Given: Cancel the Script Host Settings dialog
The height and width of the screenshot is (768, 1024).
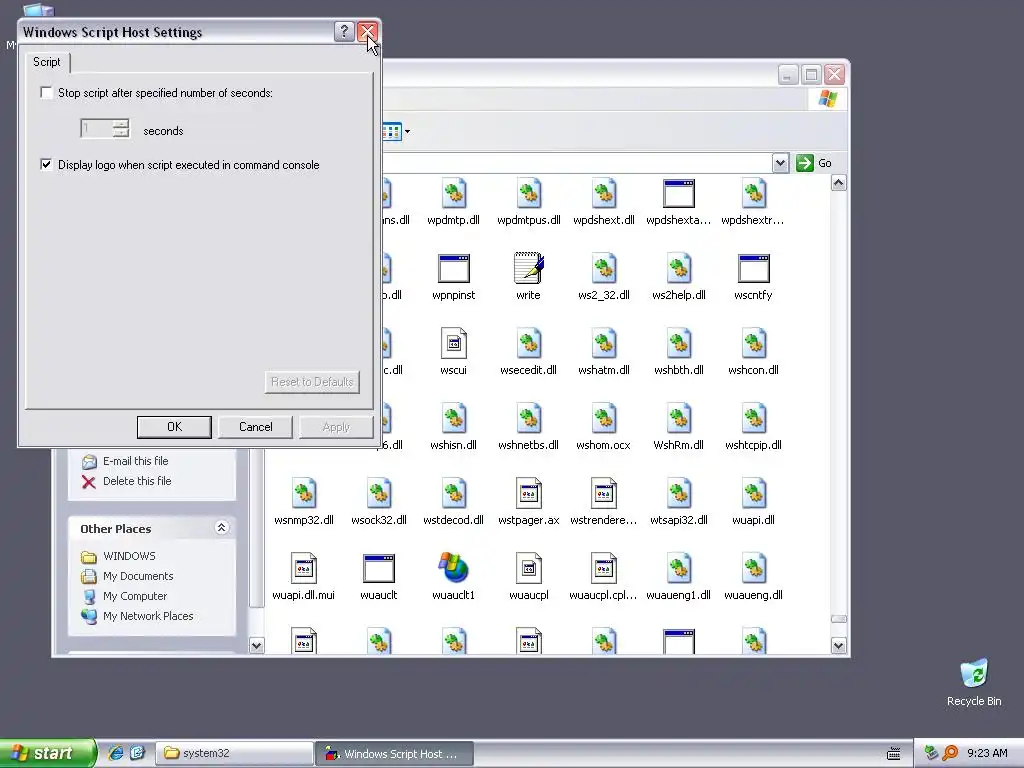Looking at the screenshot, I should [255, 427].
